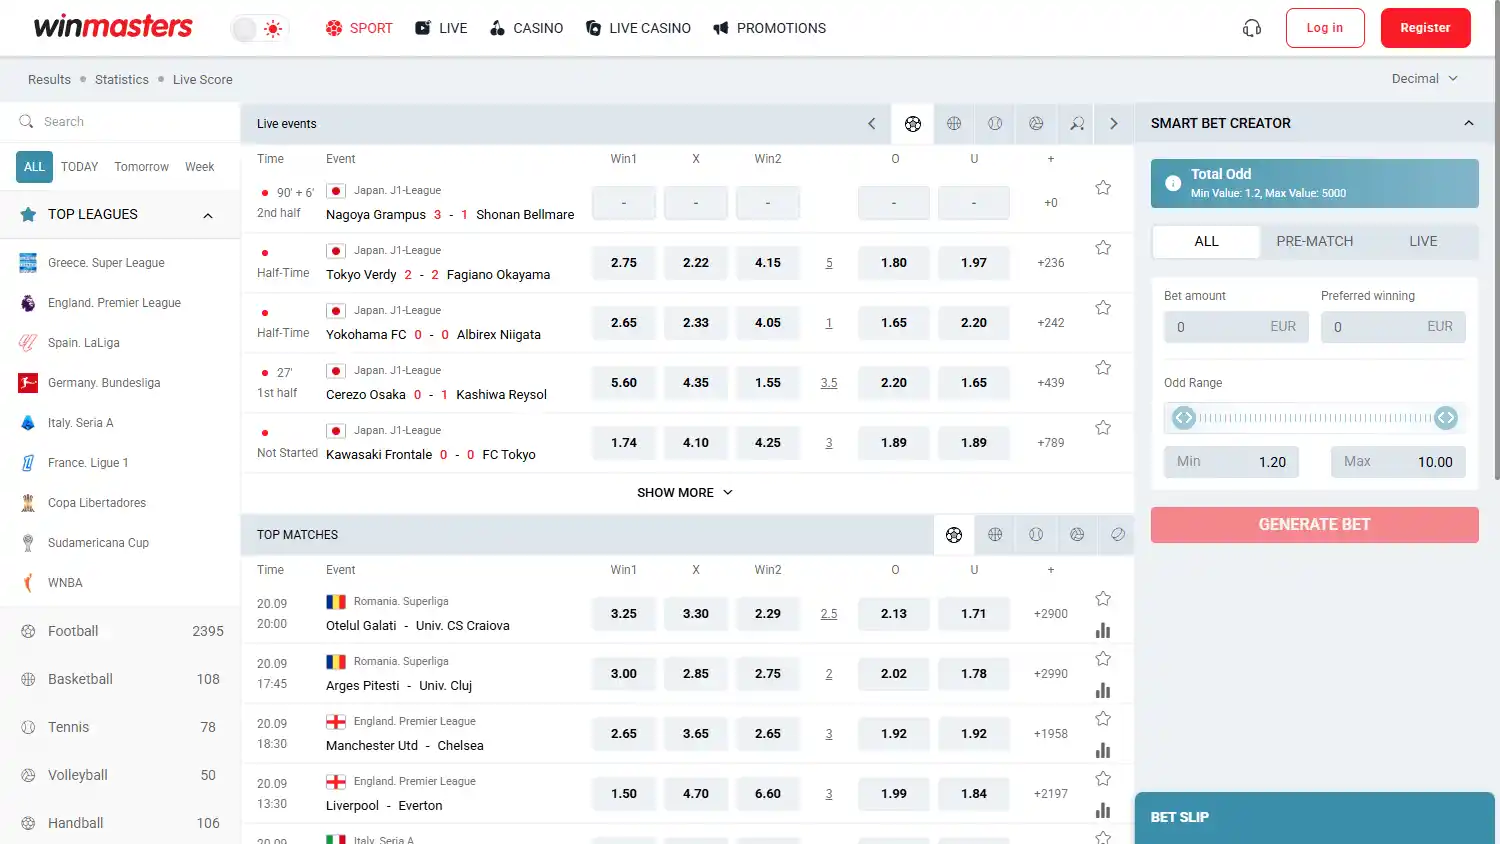The image size is (1500, 844).
Task: Open Statistics link
Action: (x=122, y=80)
